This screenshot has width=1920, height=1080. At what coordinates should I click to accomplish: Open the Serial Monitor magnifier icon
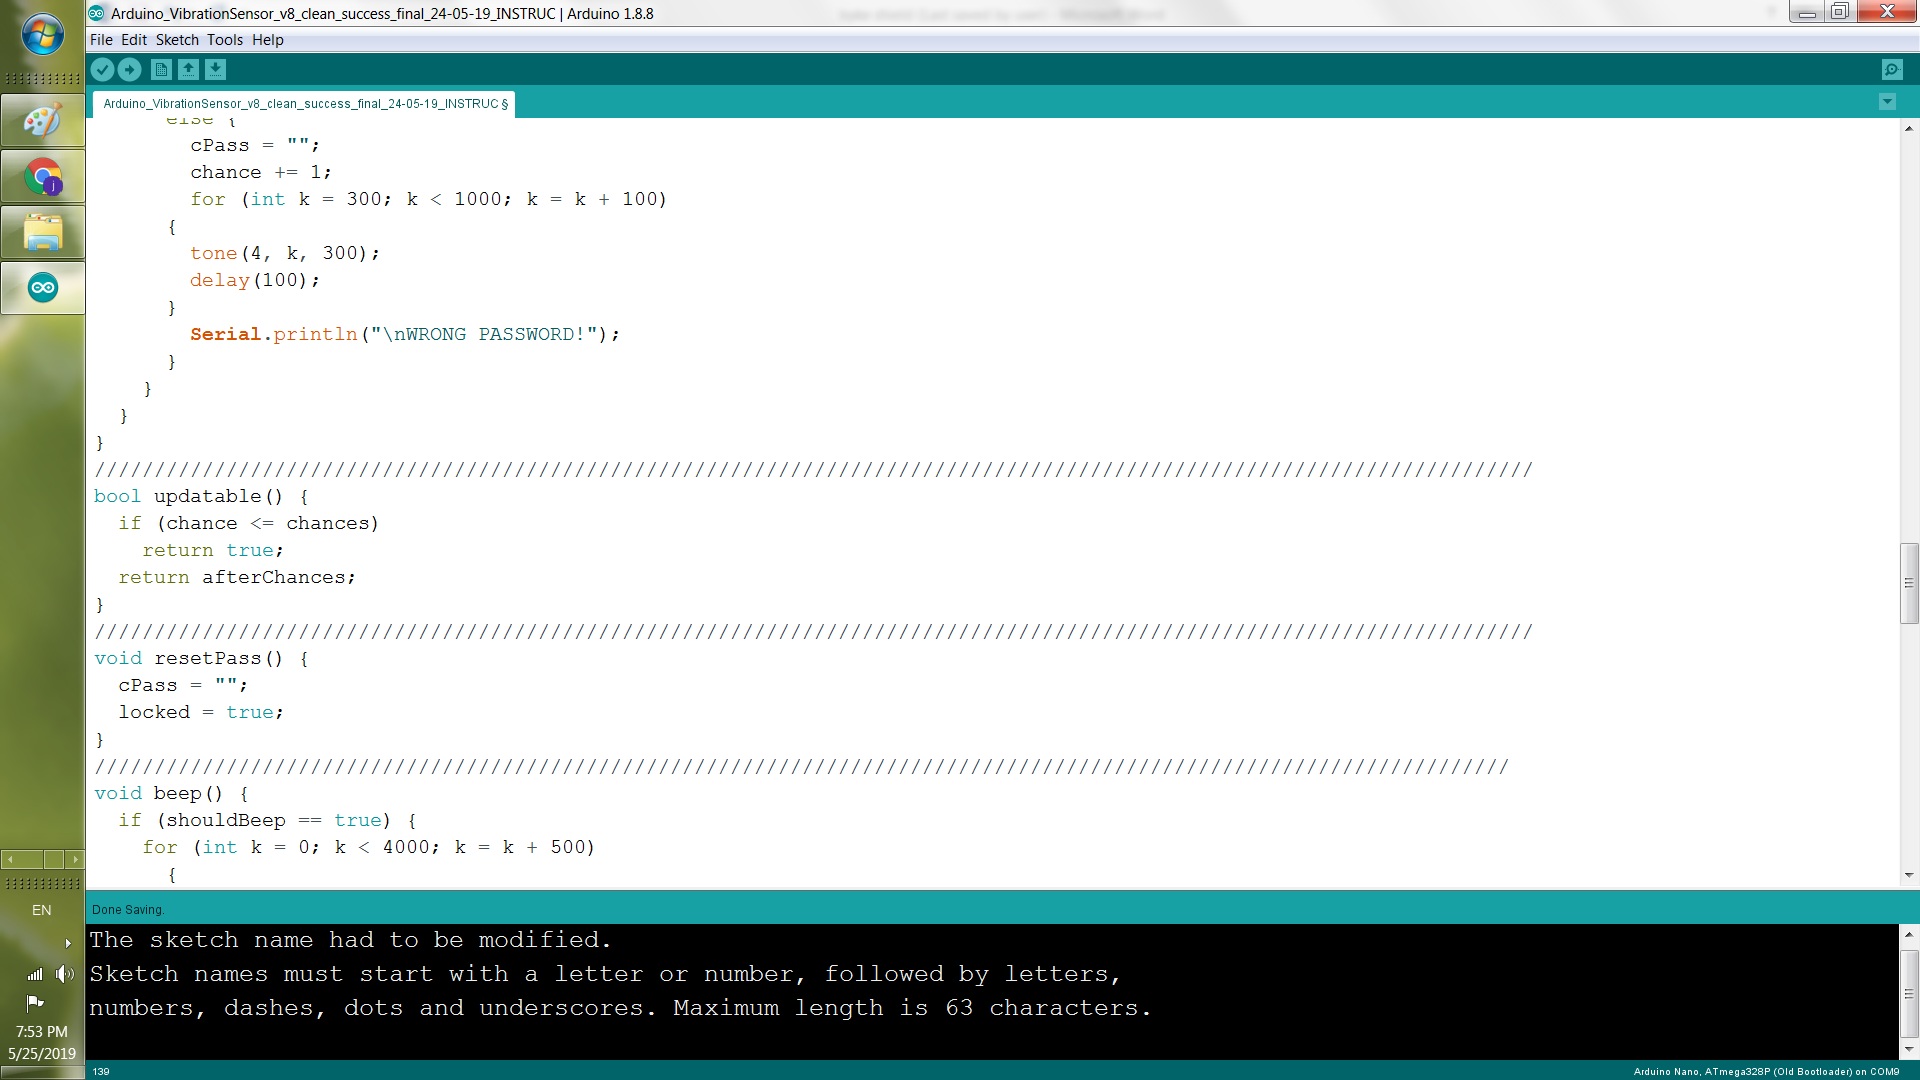(x=1891, y=69)
